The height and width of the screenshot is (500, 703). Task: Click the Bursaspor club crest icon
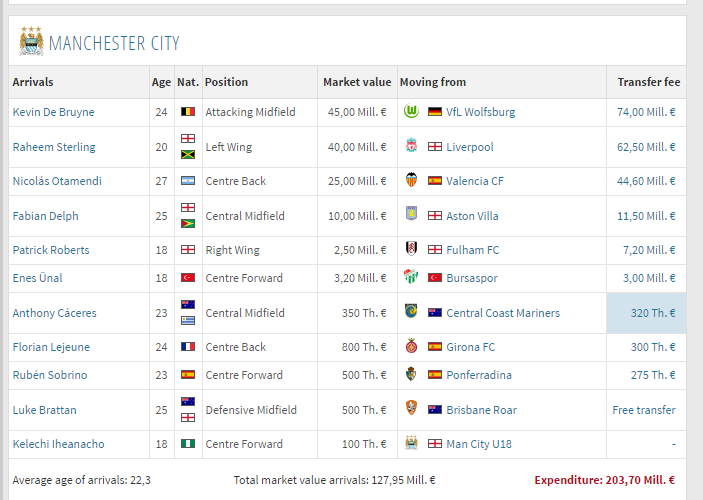tap(411, 276)
